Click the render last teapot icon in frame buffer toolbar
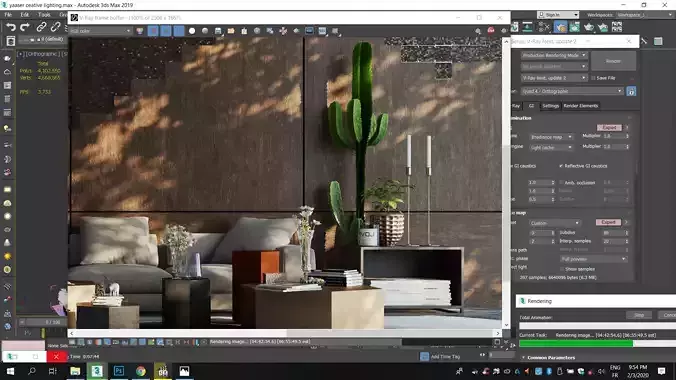Image resolution: width=676 pixels, height=380 pixels. pos(296,31)
